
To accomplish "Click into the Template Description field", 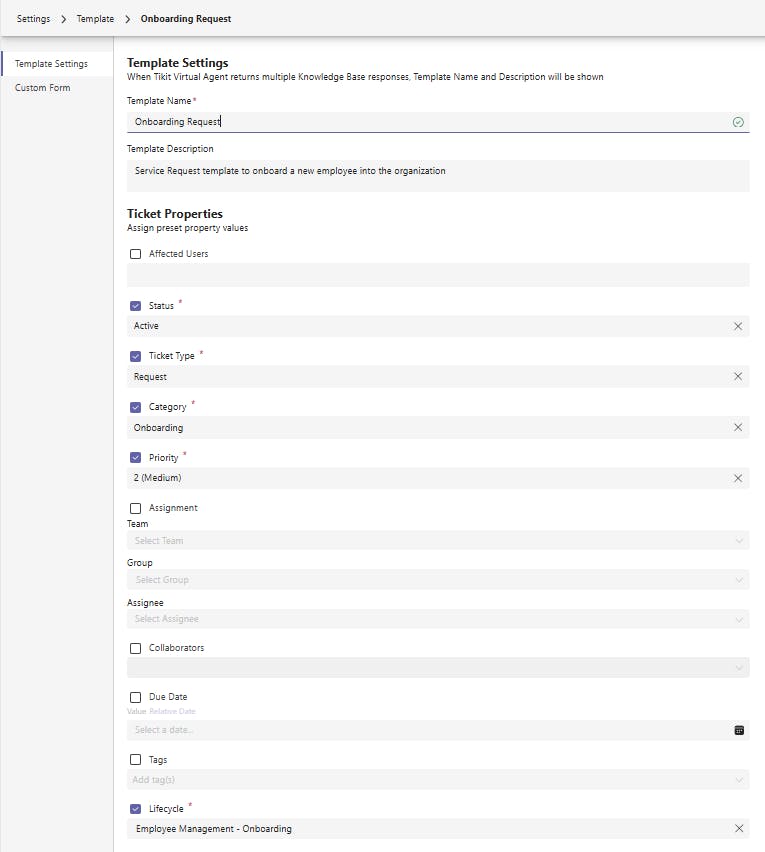I will click(438, 176).
